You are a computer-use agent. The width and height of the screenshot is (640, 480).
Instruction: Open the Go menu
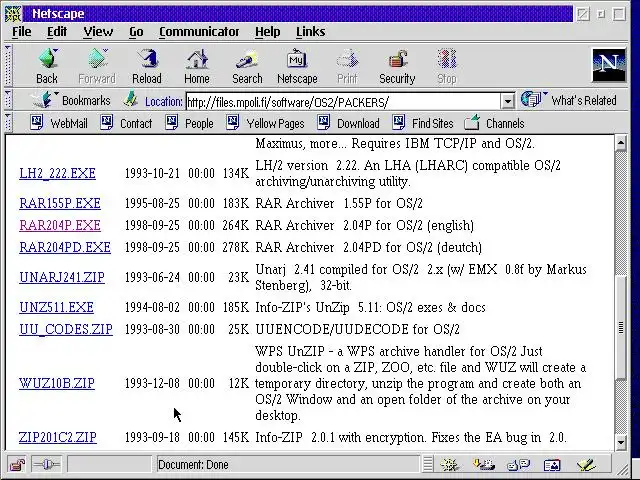136,31
